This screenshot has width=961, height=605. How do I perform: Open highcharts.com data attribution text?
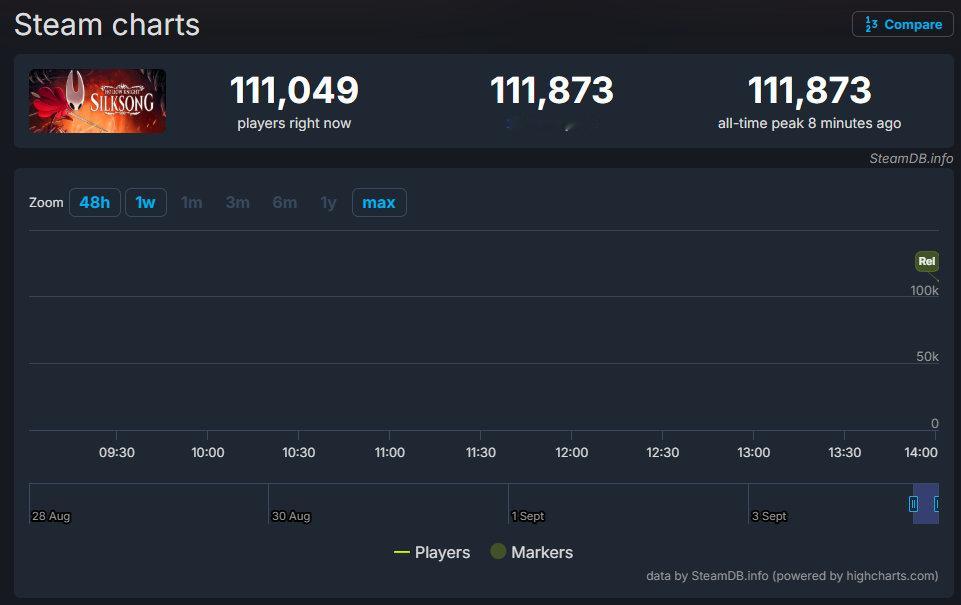click(x=792, y=576)
